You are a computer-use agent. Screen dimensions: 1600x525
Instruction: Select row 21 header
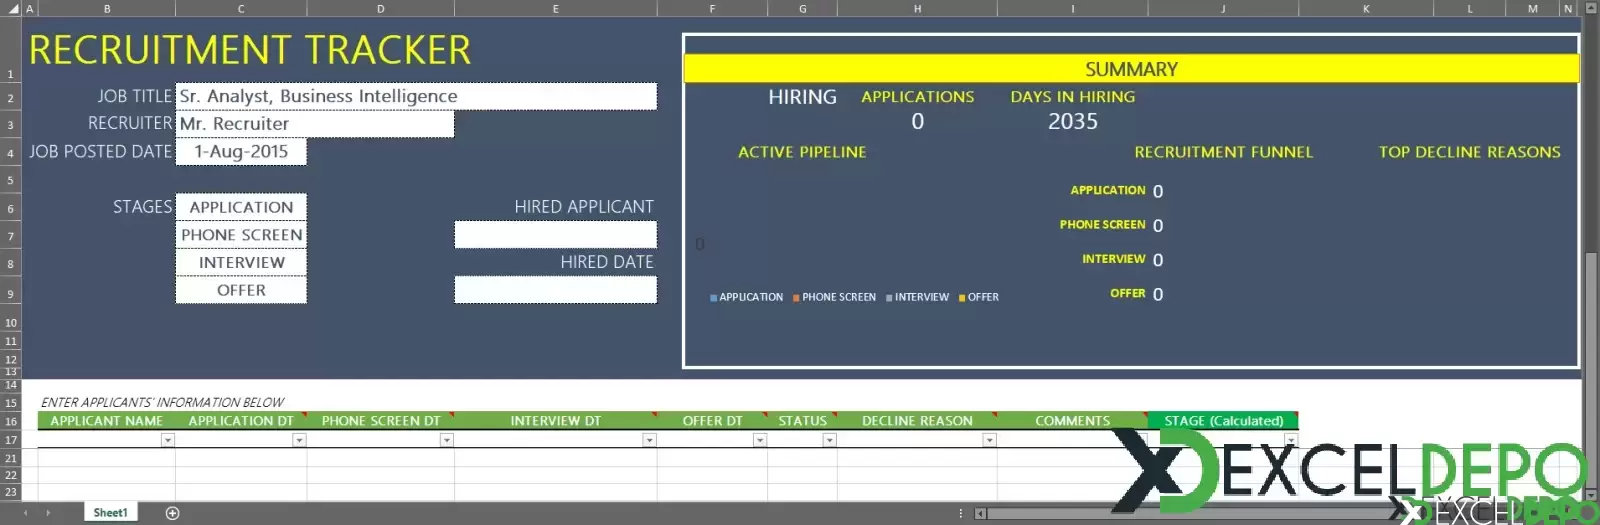click(10, 458)
